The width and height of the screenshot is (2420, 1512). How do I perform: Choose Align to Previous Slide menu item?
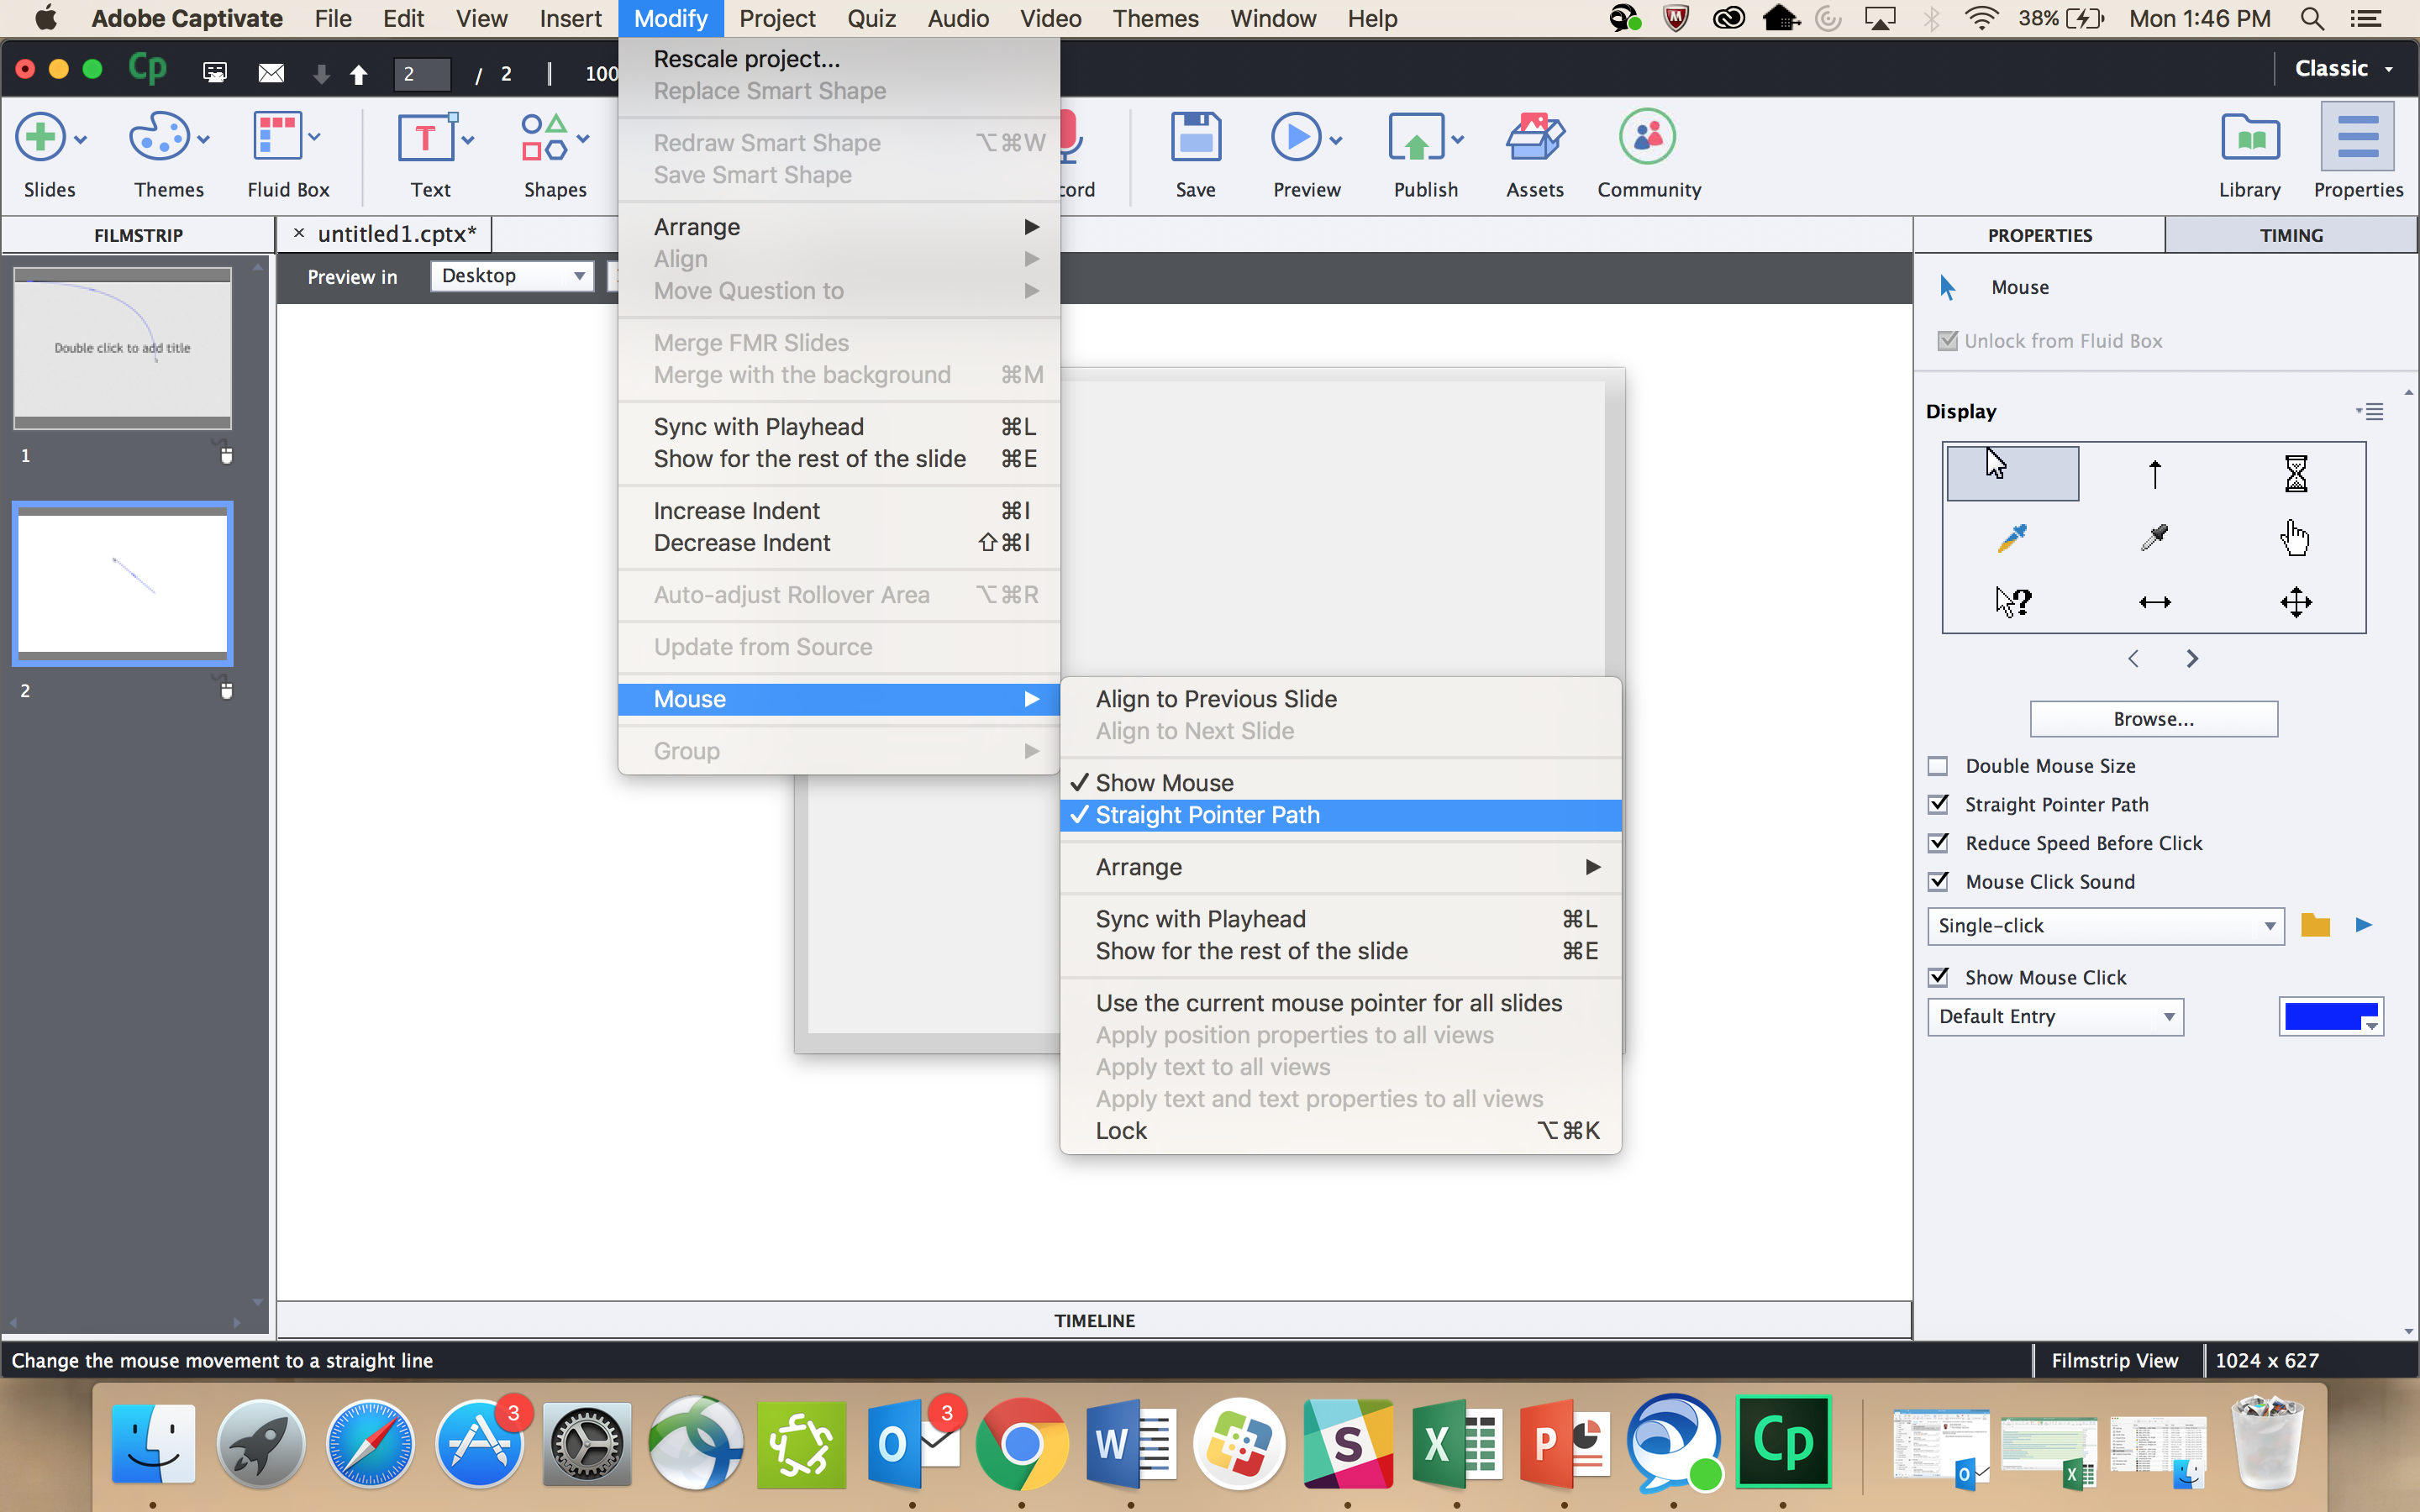pyautogui.click(x=1216, y=699)
